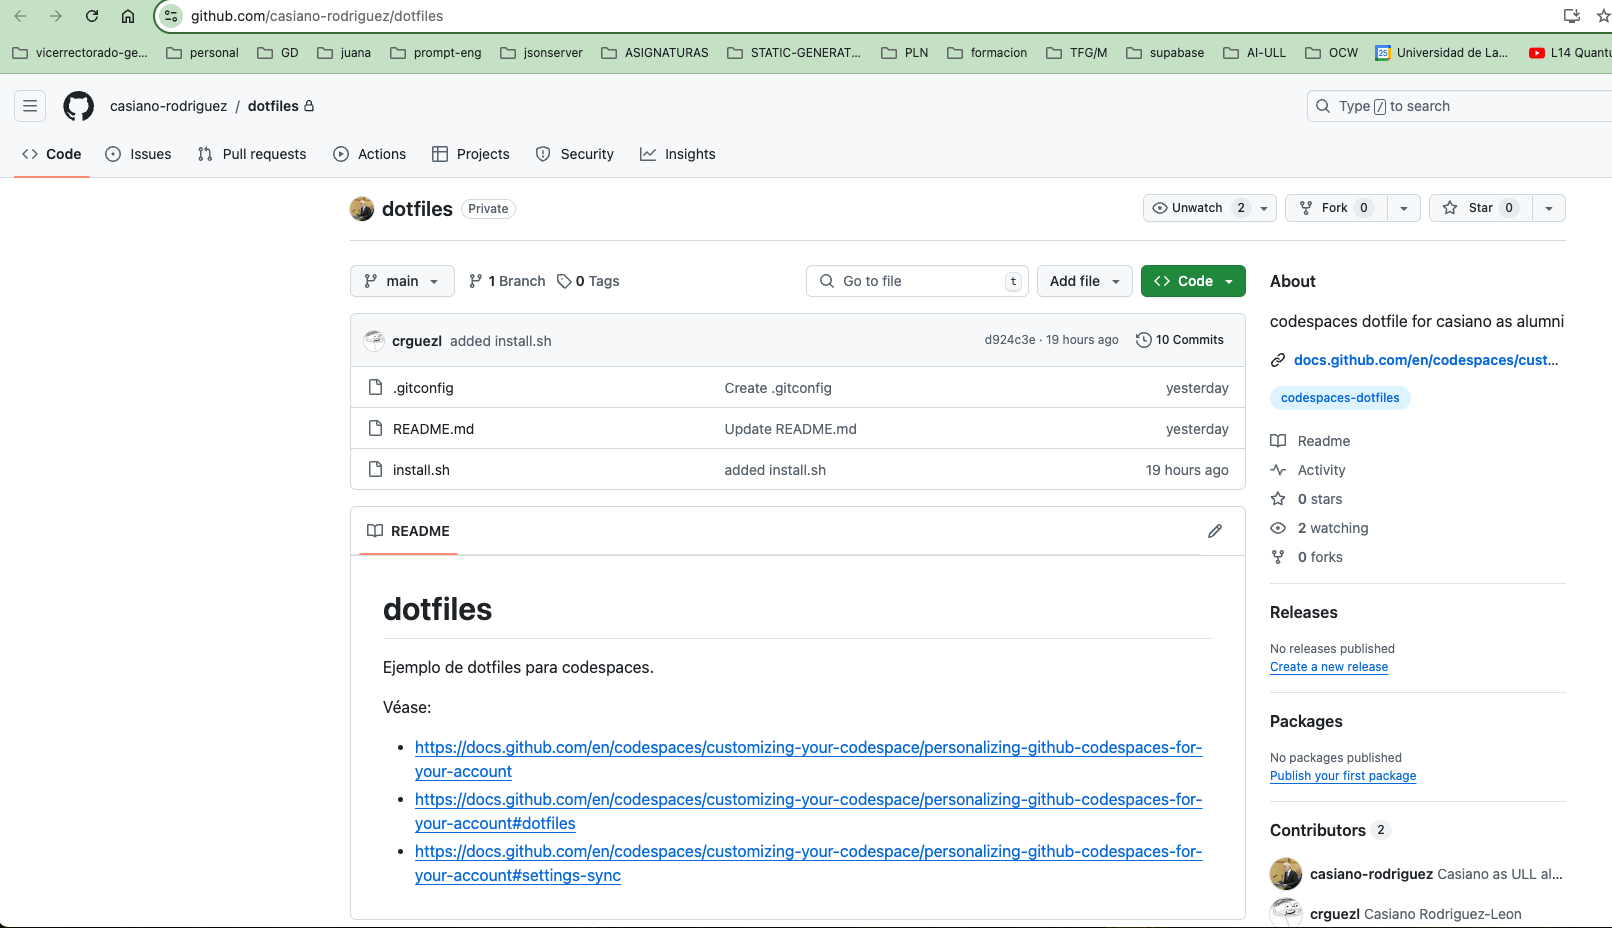The height and width of the screenshot is (928, 1612).
Task: Go to the browser home page
Action: coord(128,16)
